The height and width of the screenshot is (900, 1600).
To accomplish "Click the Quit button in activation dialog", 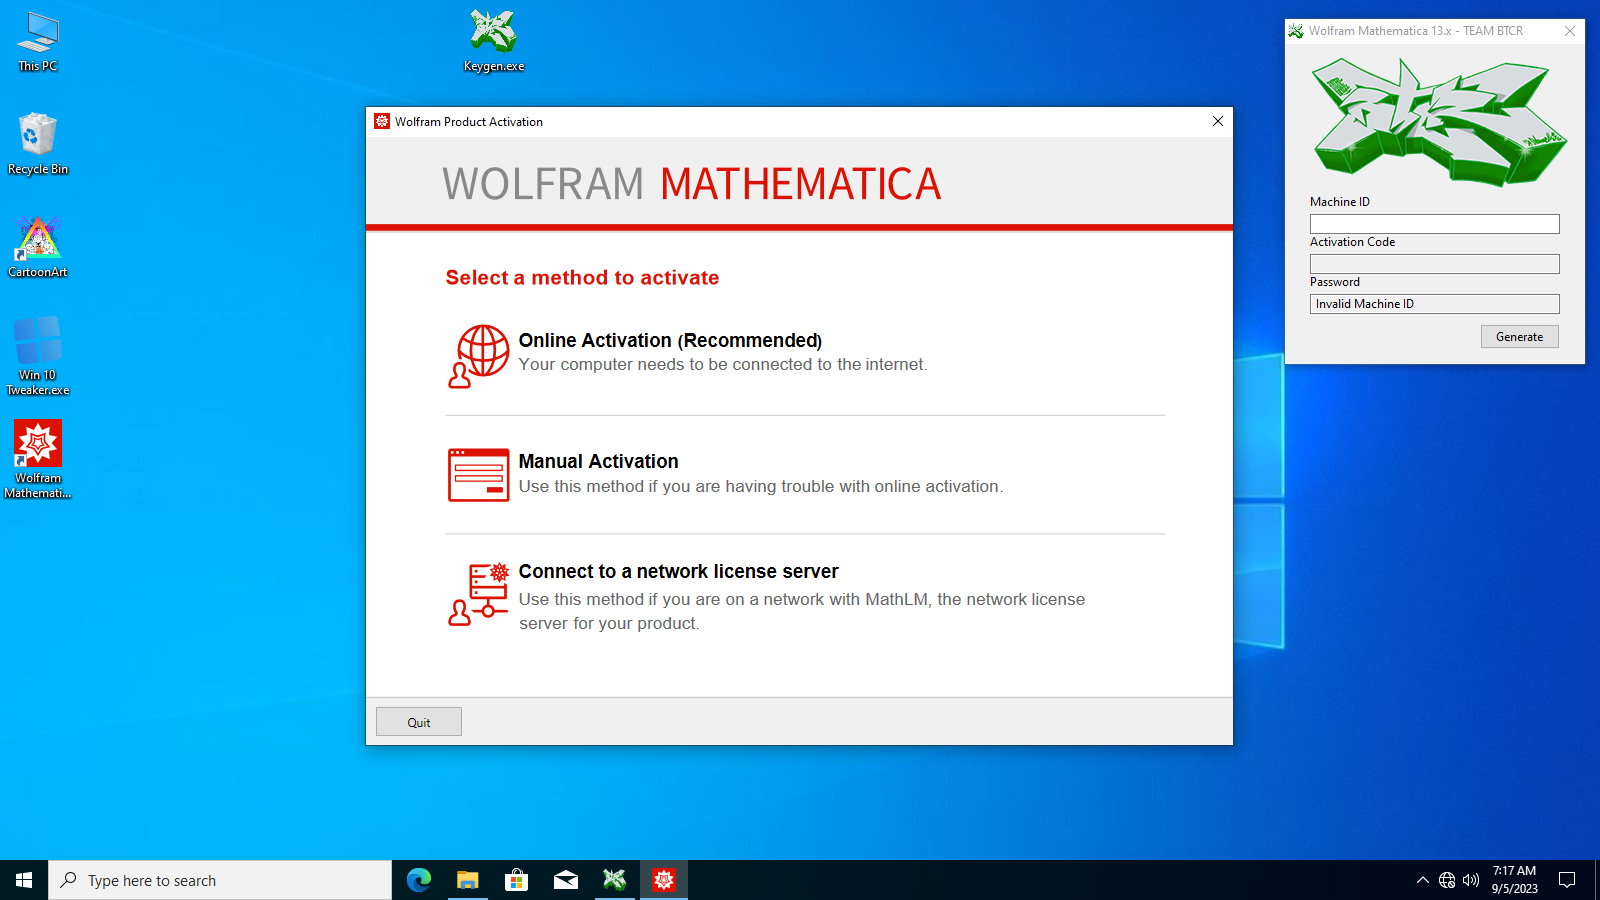I will 419,722.
